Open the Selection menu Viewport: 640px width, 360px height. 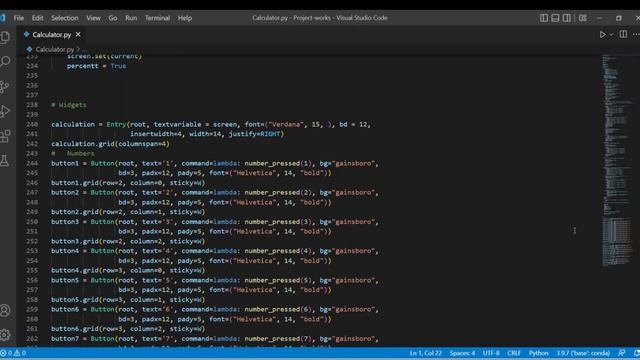coord(64,18)
